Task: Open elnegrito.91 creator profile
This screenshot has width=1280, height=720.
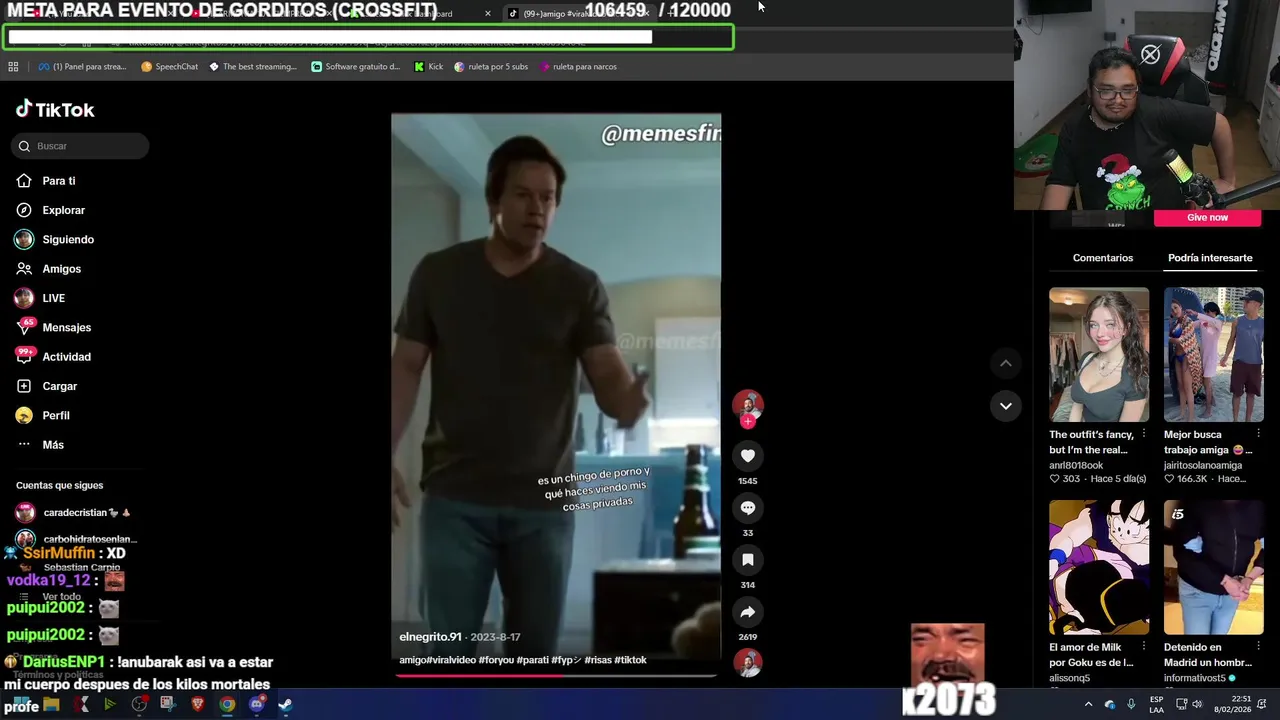Action: pyautogui.click(x=430, y=637)
